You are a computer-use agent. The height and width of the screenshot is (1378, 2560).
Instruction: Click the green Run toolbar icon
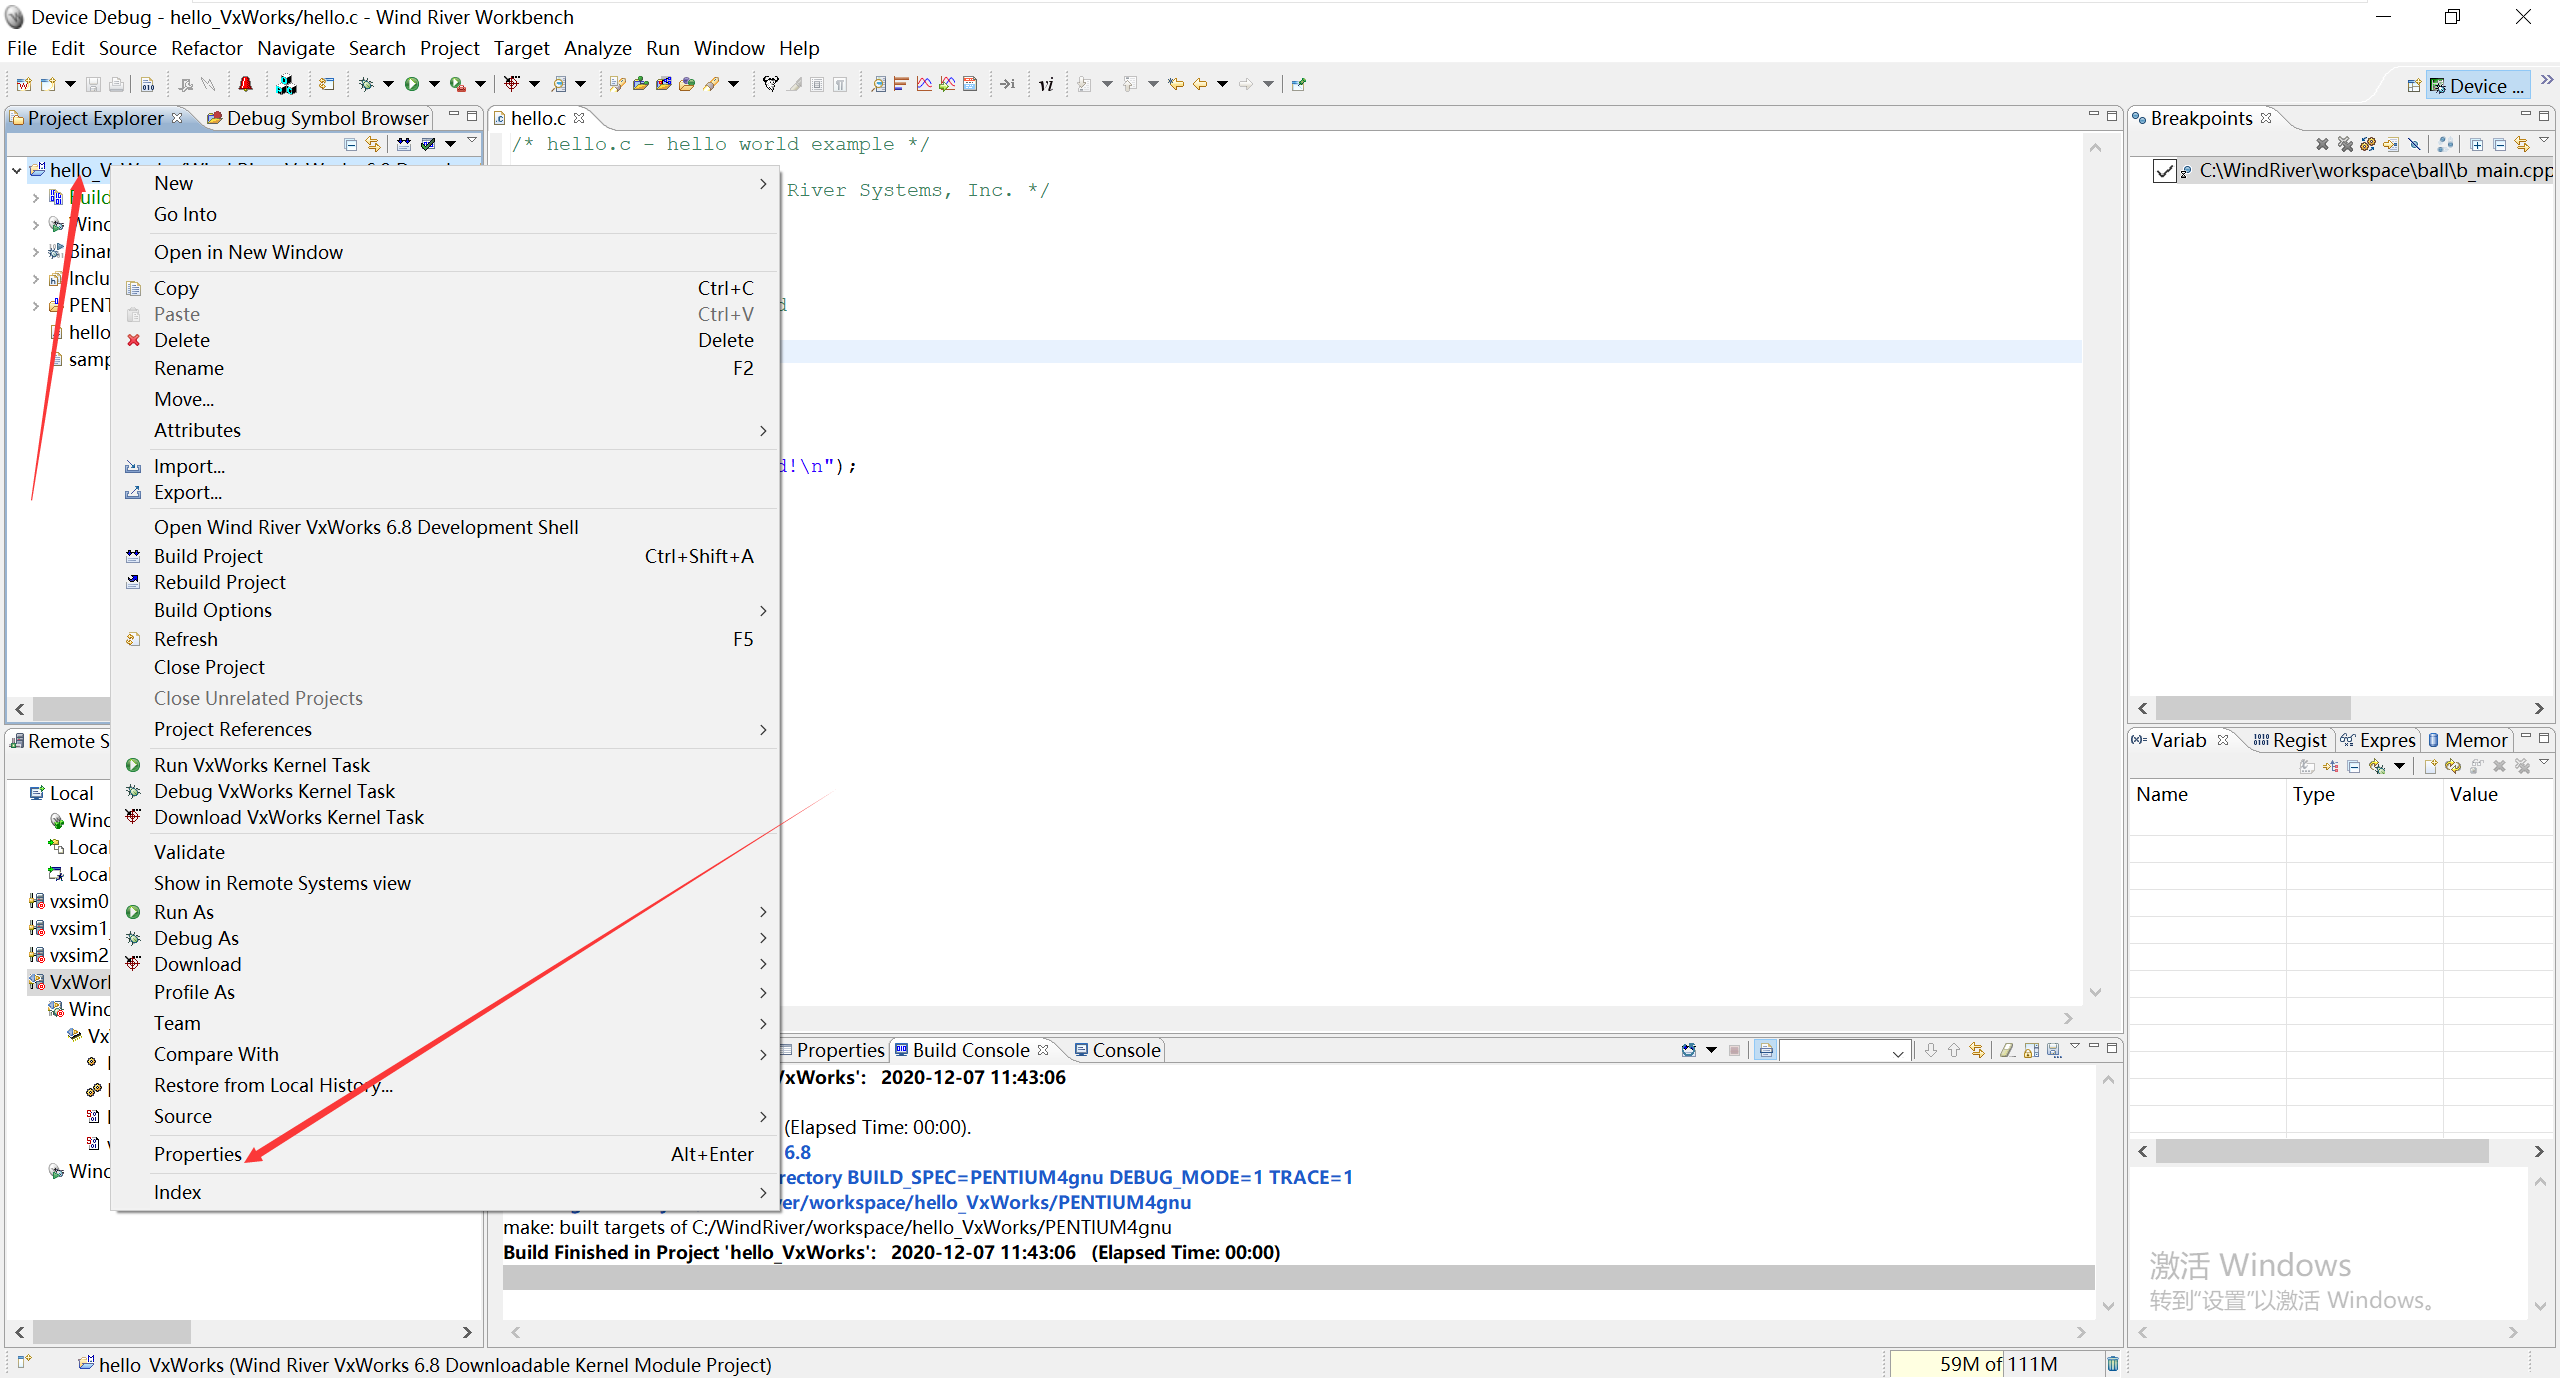411,85
